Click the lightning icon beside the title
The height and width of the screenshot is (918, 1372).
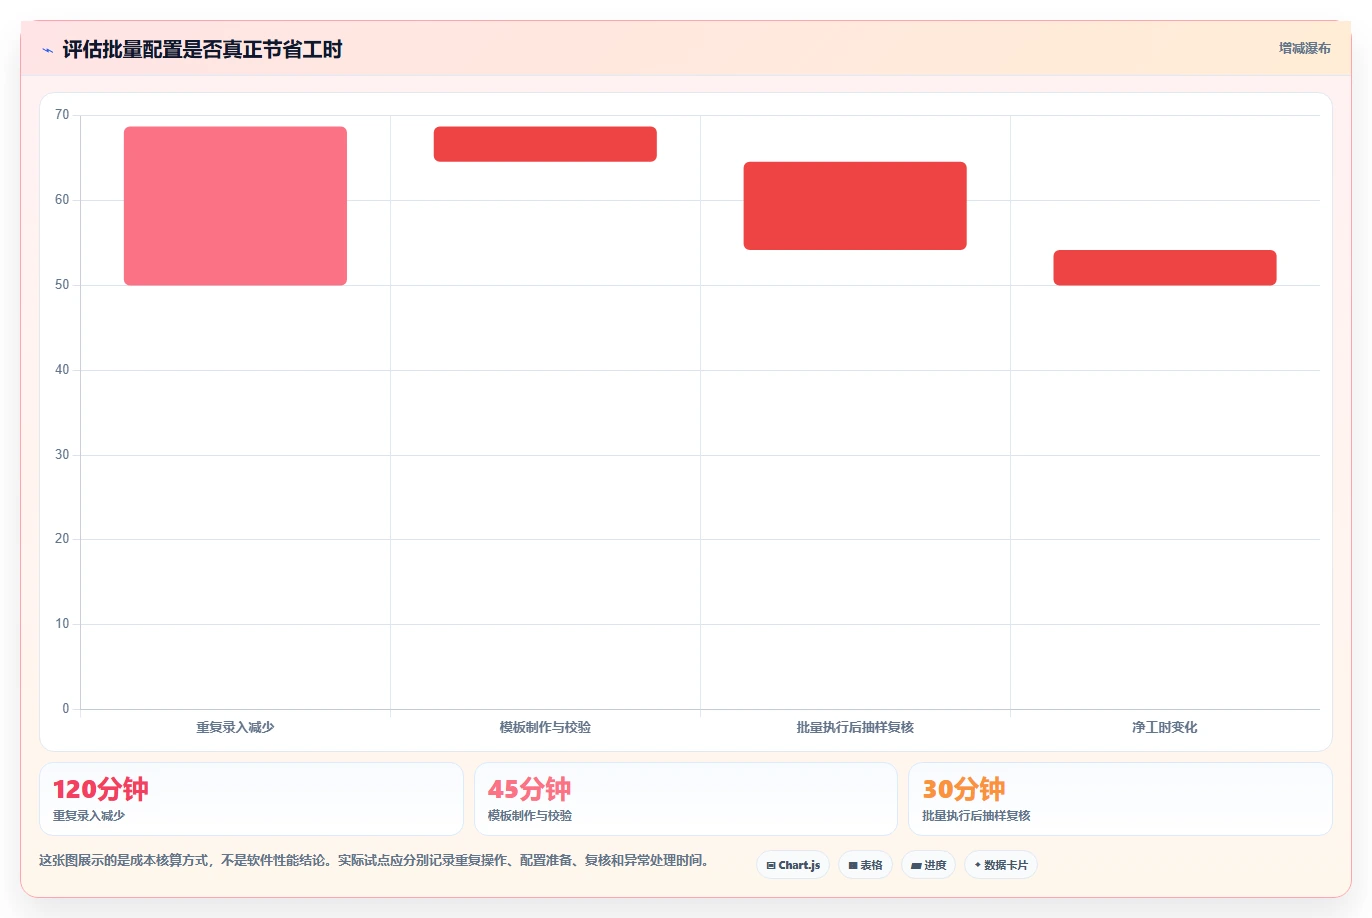pyautogui.click(x=47, y=50)
